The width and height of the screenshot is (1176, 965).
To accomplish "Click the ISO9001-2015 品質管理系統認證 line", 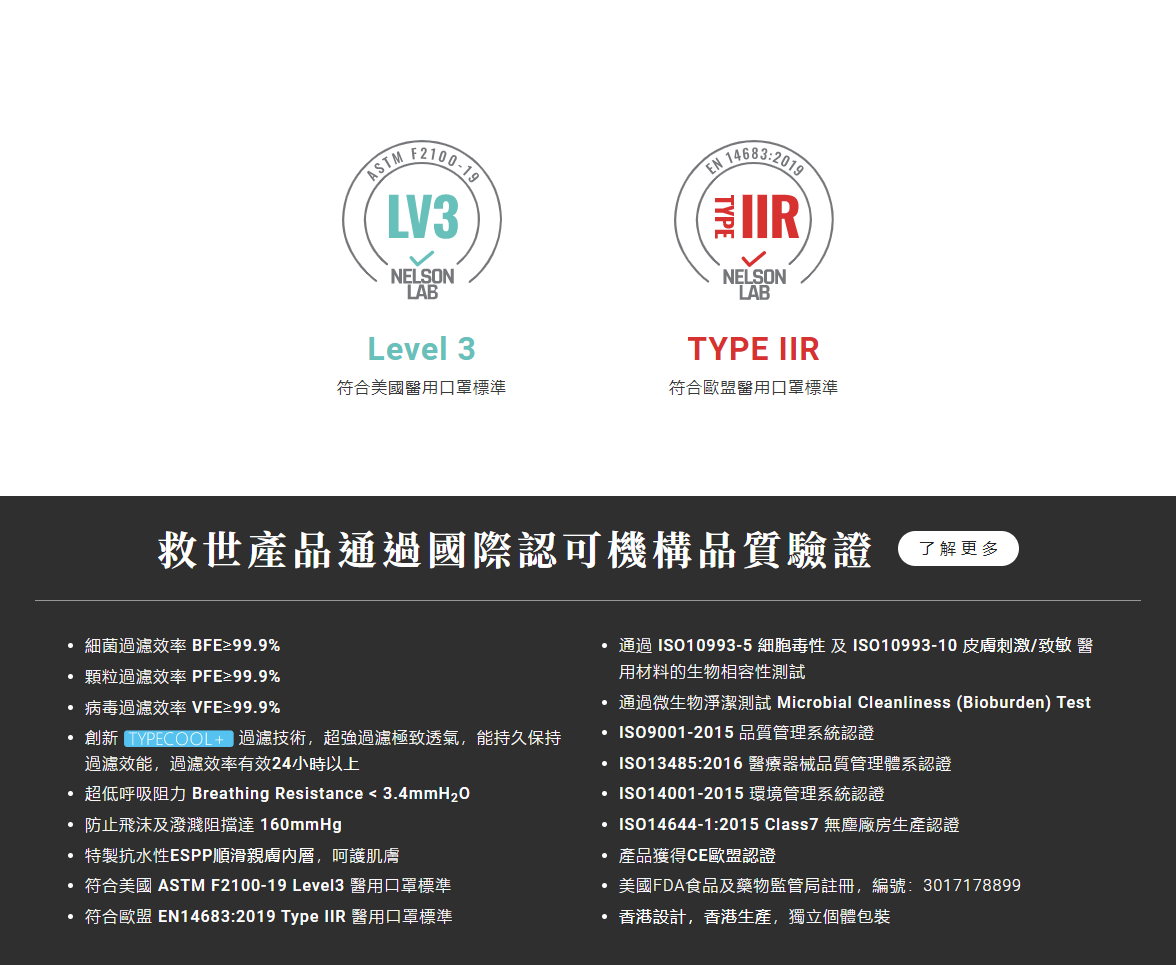I will pyautogui.click(x=746, y=733).
